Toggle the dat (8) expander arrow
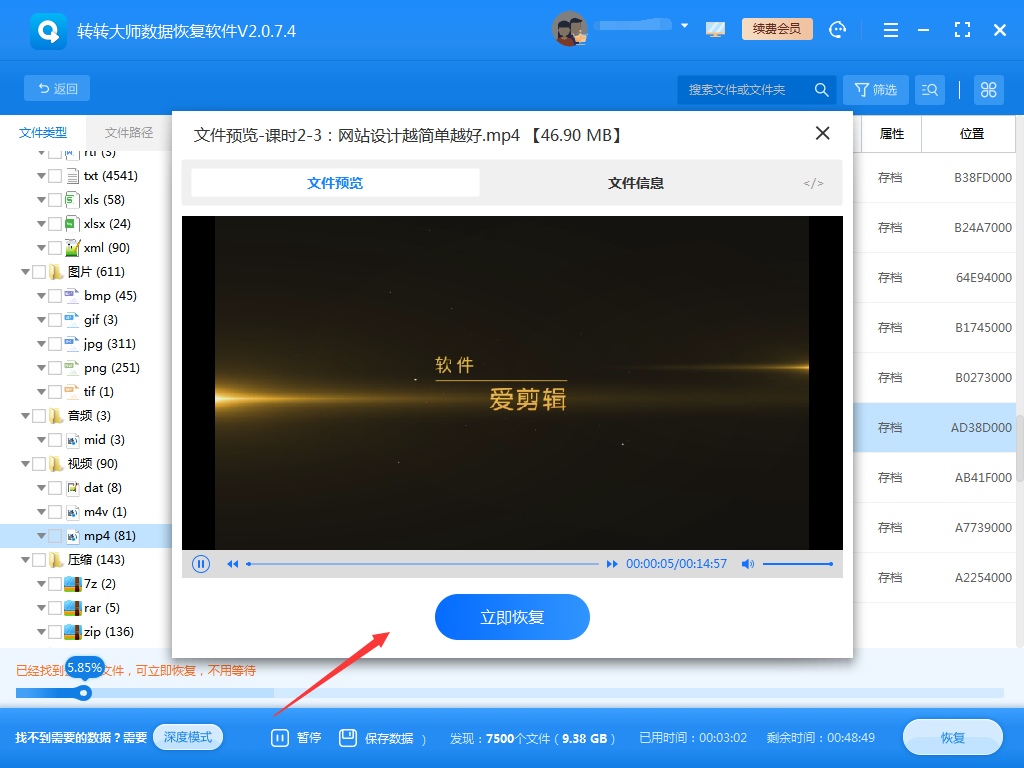 click(x=41, y=488)
